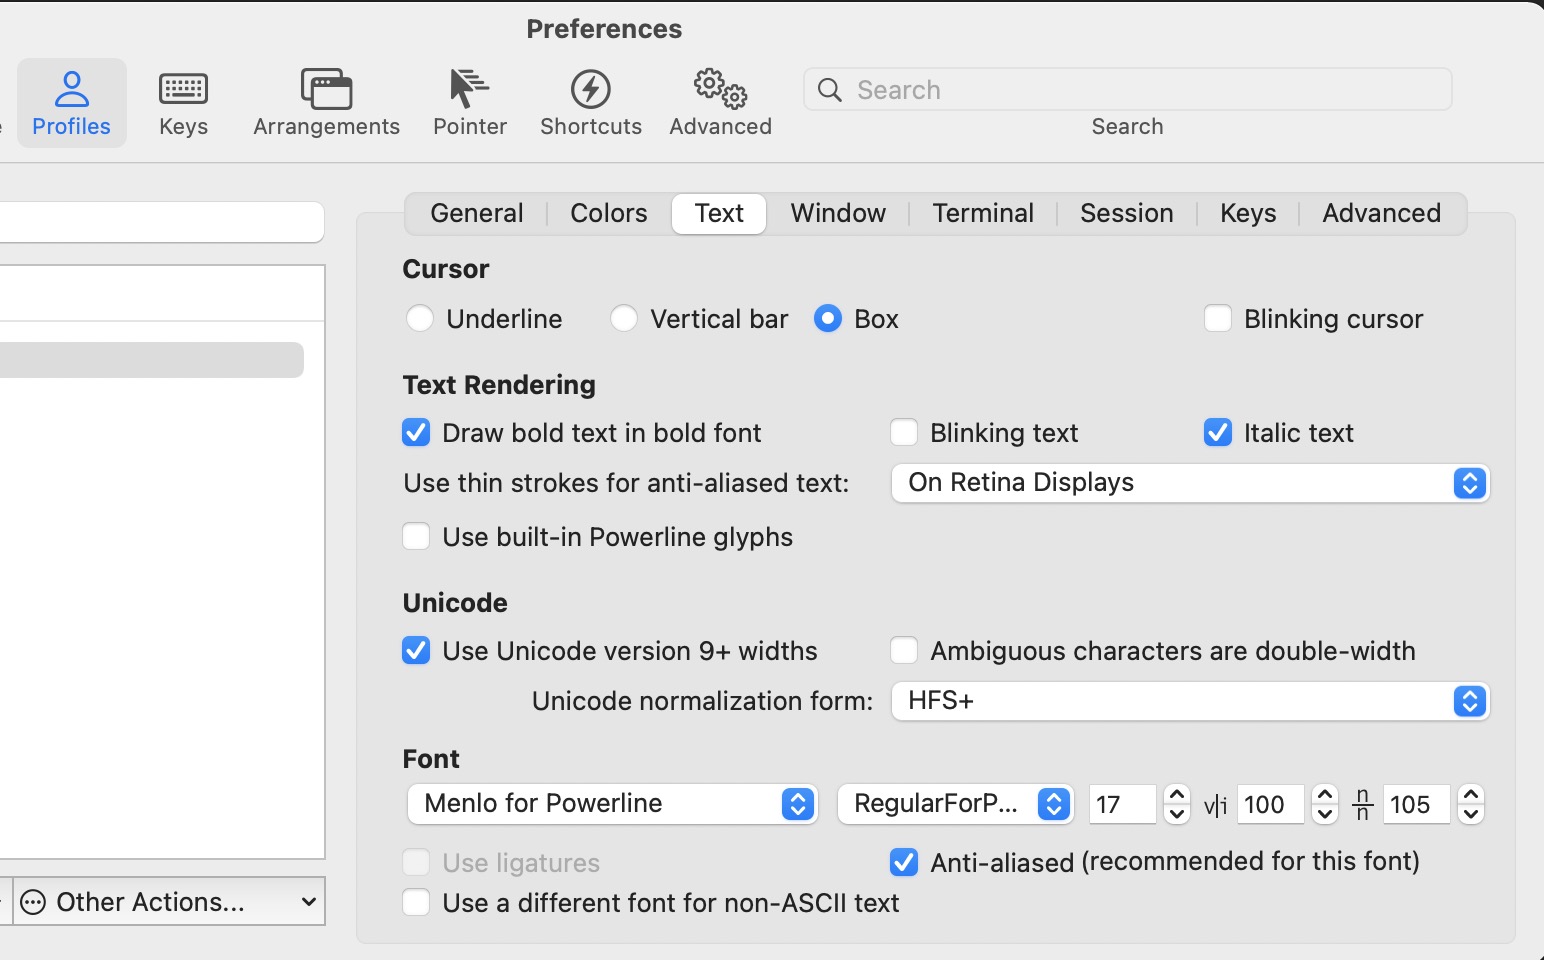Enable Use a different font for non-ASCII text
This screenshot has height=960, width=1544.
pos(416,903)
